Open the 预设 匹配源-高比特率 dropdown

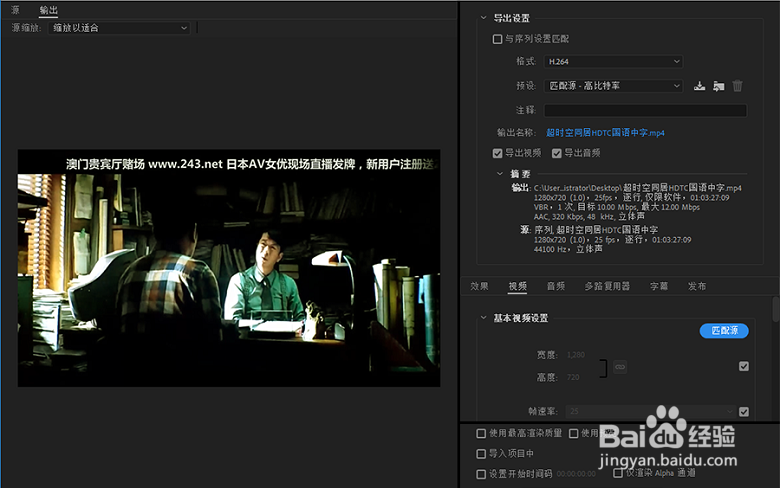(613, 86)
